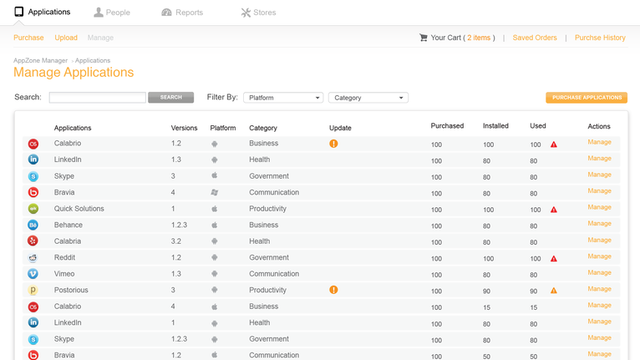
Task: Click Manage link for Reddit
Action: [599, 256]
